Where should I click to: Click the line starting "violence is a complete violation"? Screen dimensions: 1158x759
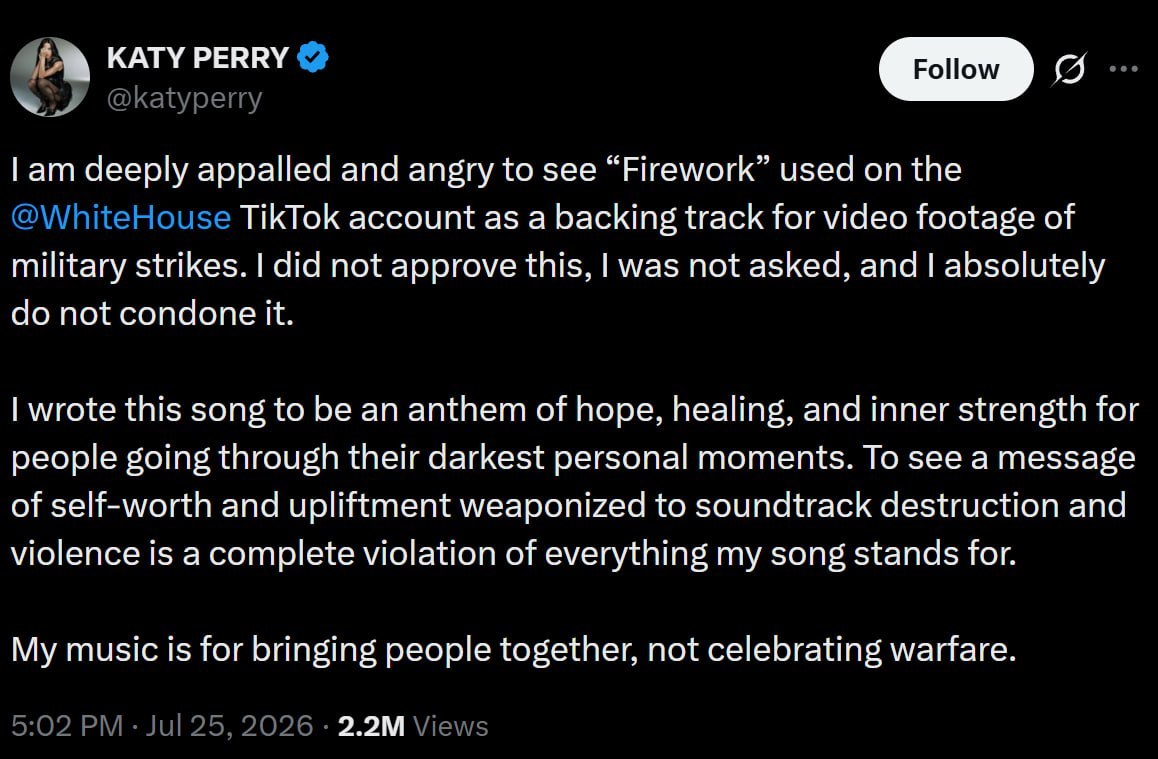[513, 554]
